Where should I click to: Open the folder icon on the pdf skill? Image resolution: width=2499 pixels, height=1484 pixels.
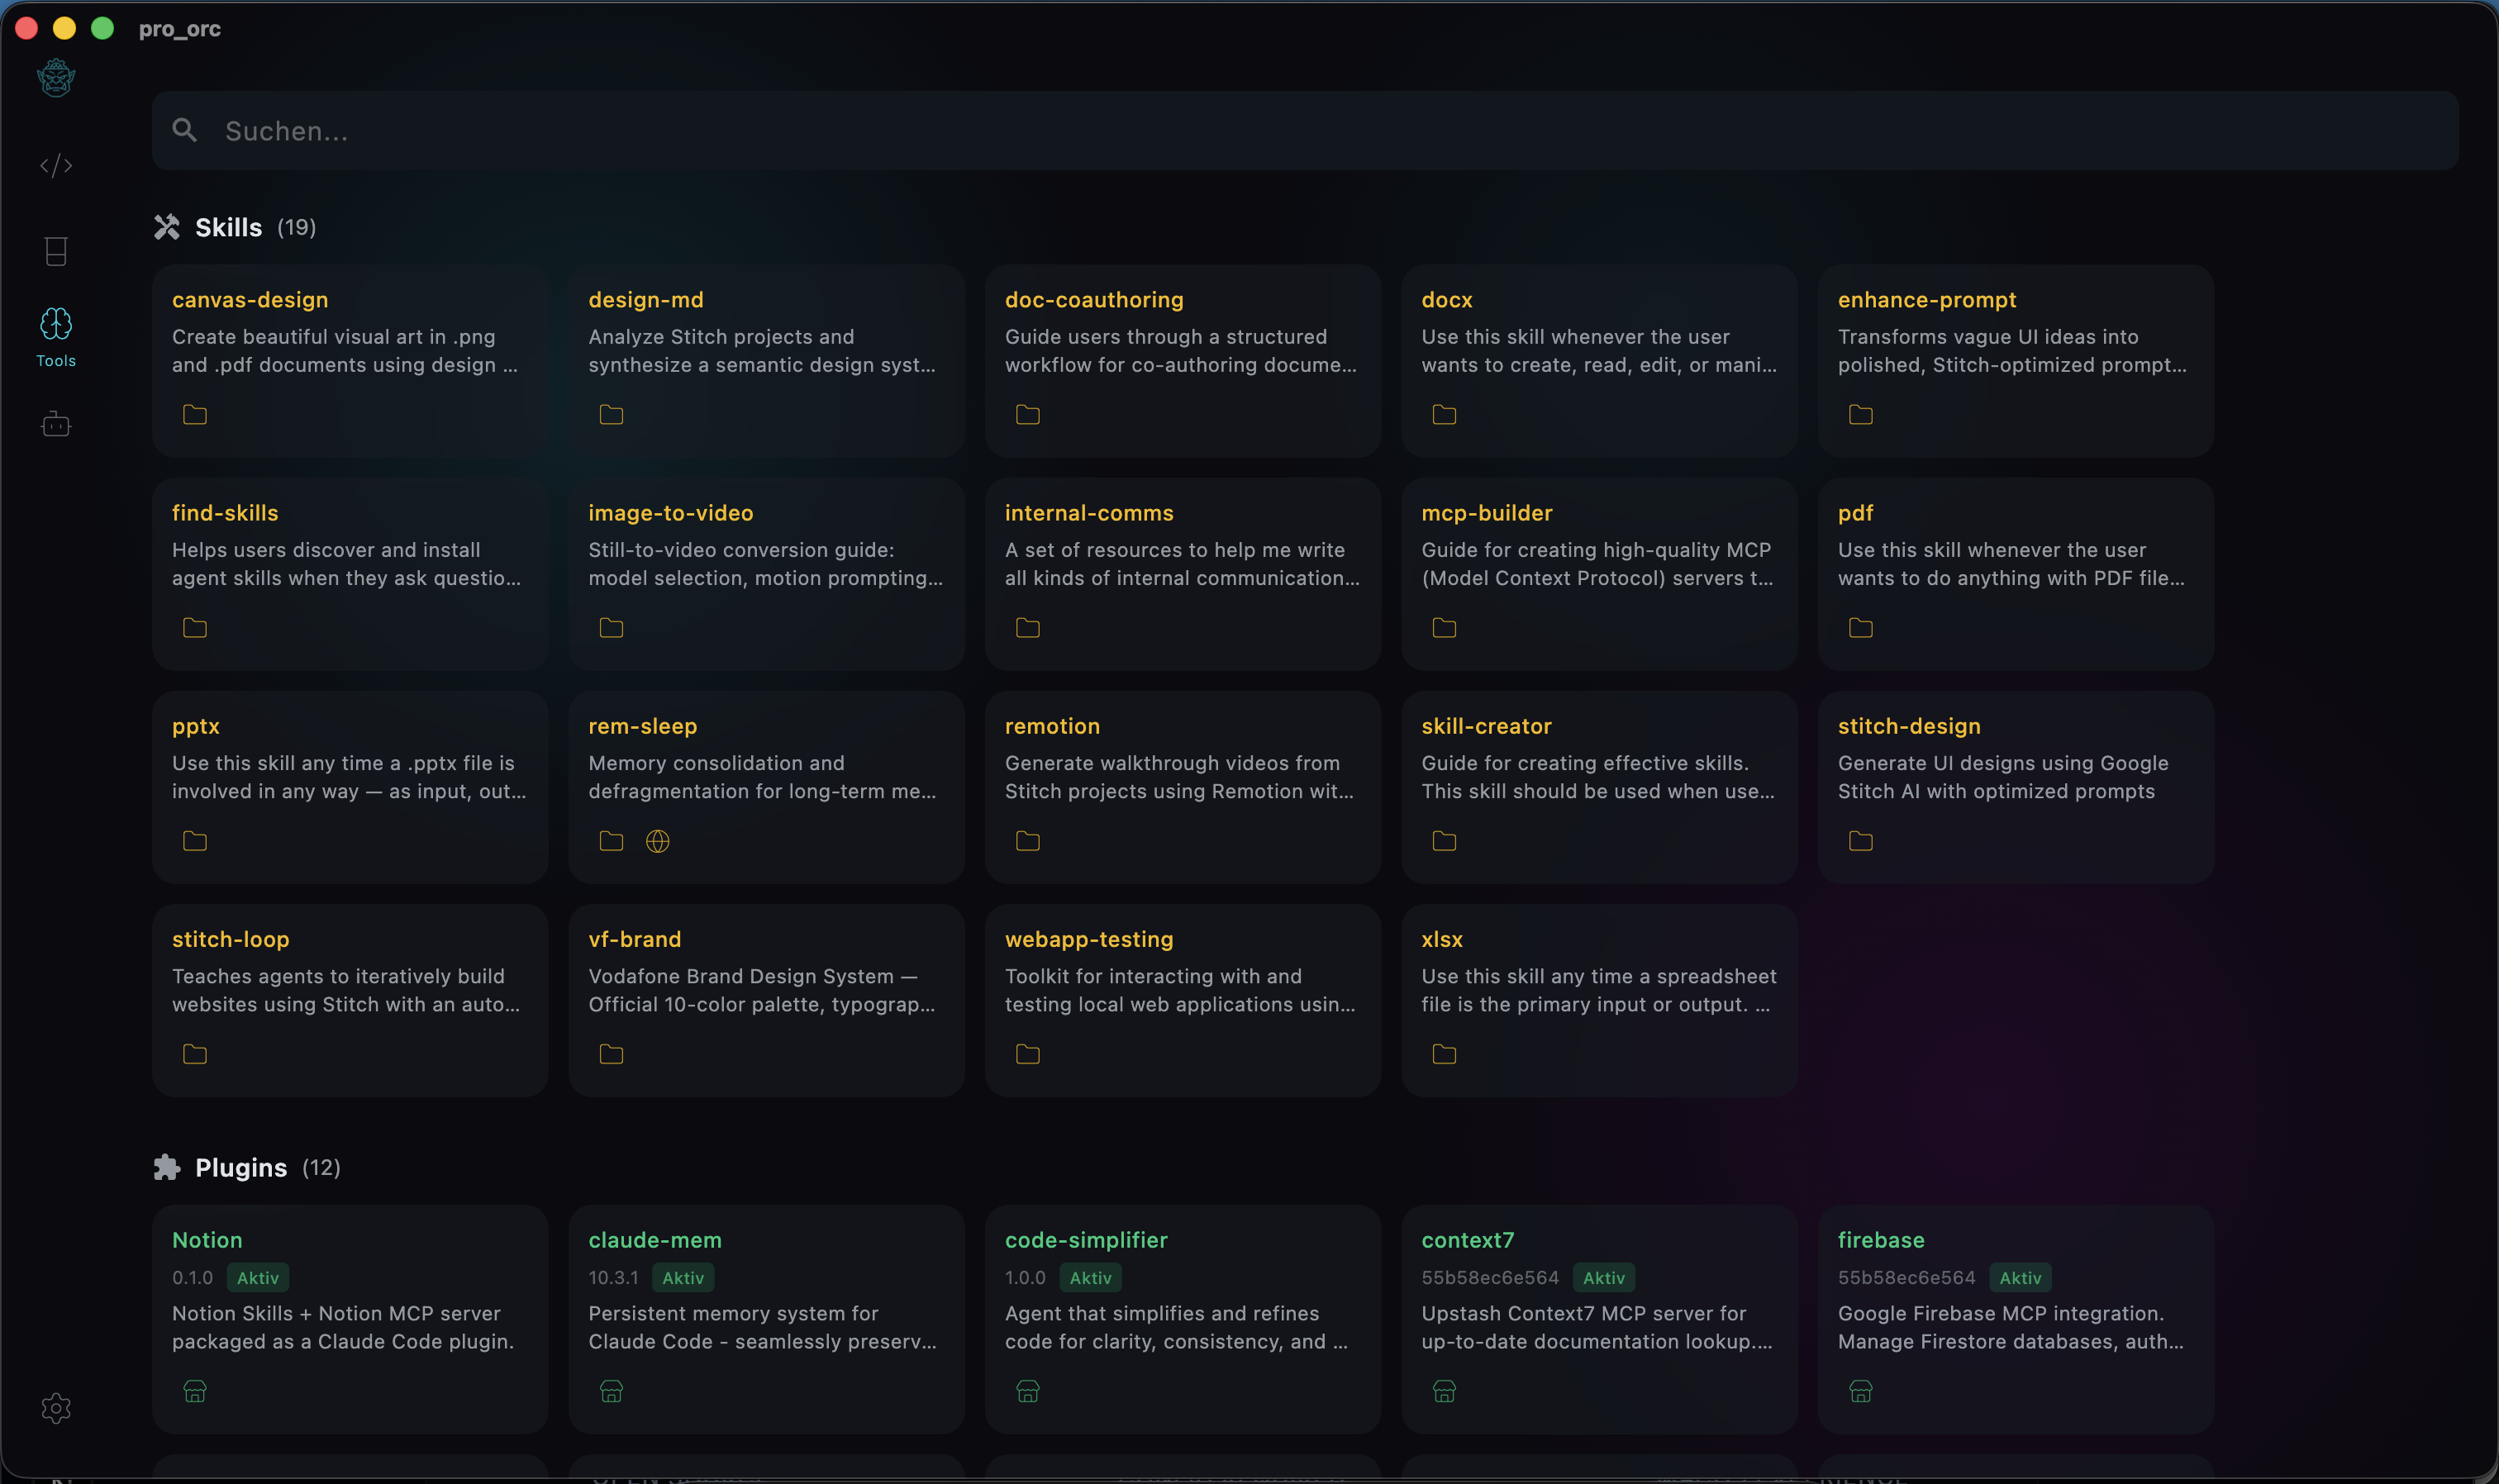coord(1860,628)
